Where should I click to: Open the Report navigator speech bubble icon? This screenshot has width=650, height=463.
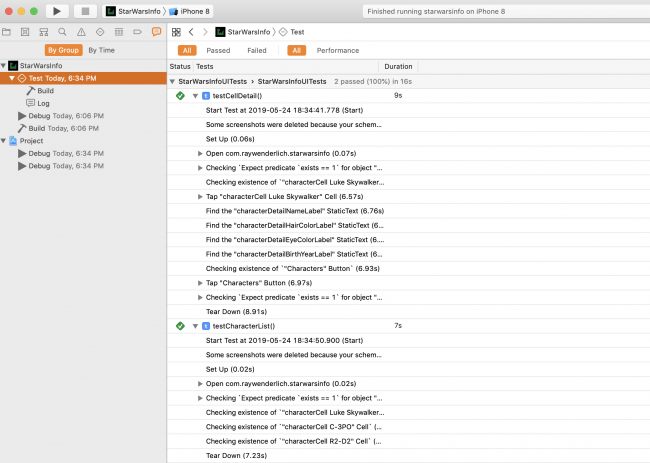(x=156, y=32)
